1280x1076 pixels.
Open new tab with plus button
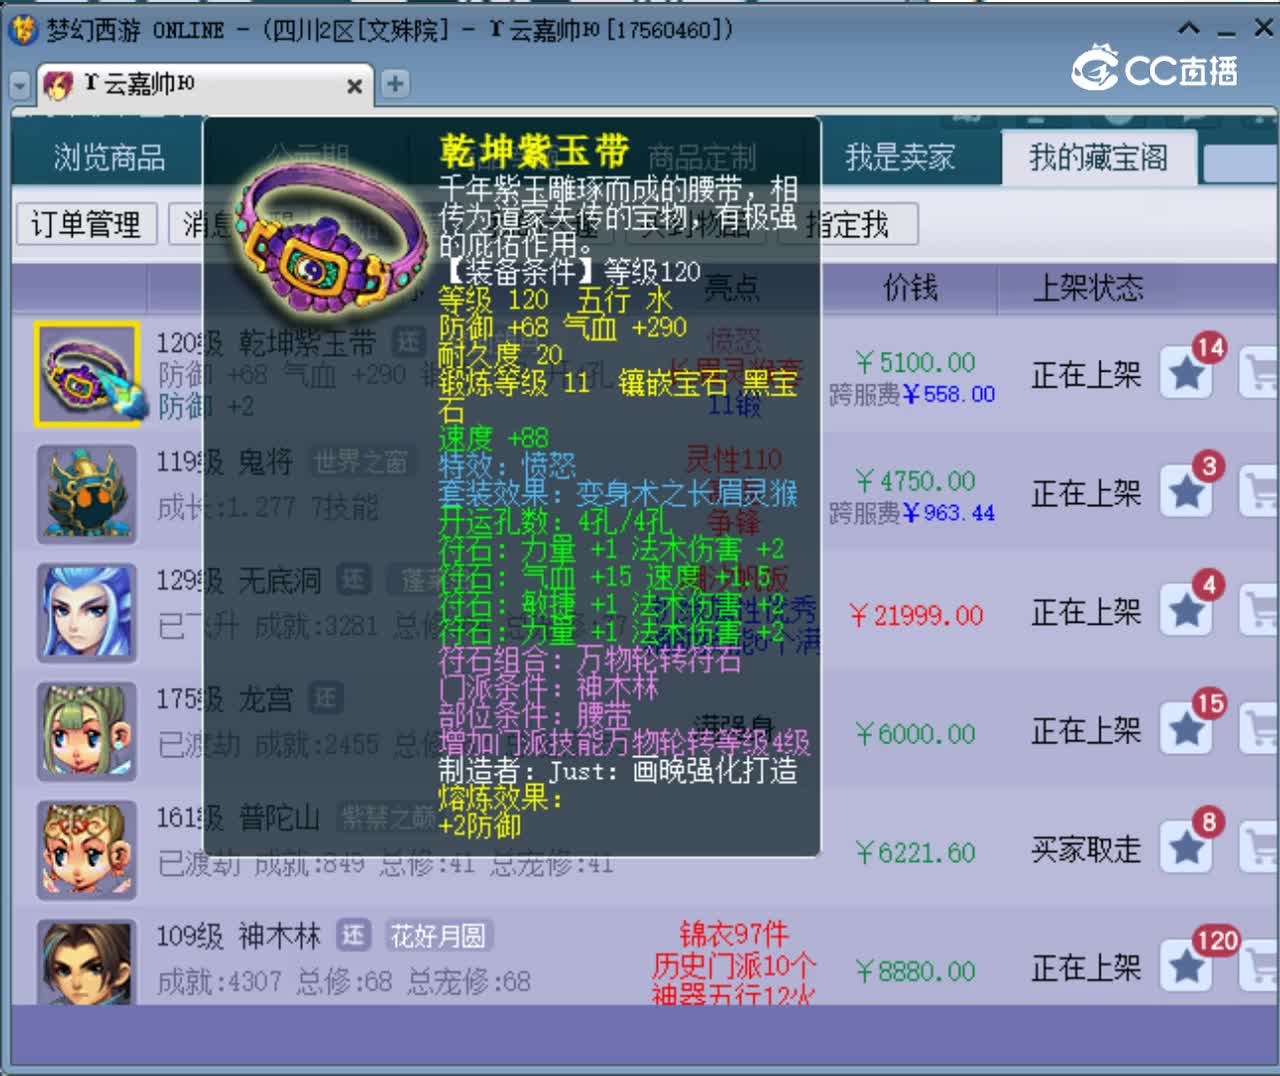click(395, 84)
